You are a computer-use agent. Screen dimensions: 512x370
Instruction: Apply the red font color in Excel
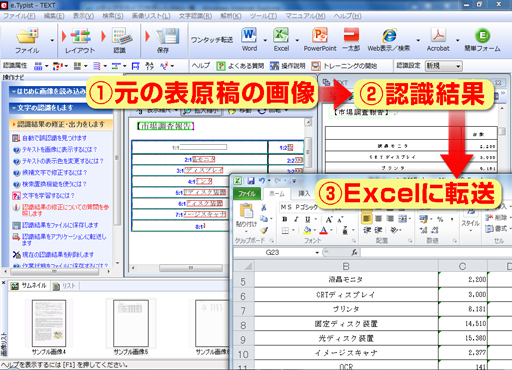323,230
